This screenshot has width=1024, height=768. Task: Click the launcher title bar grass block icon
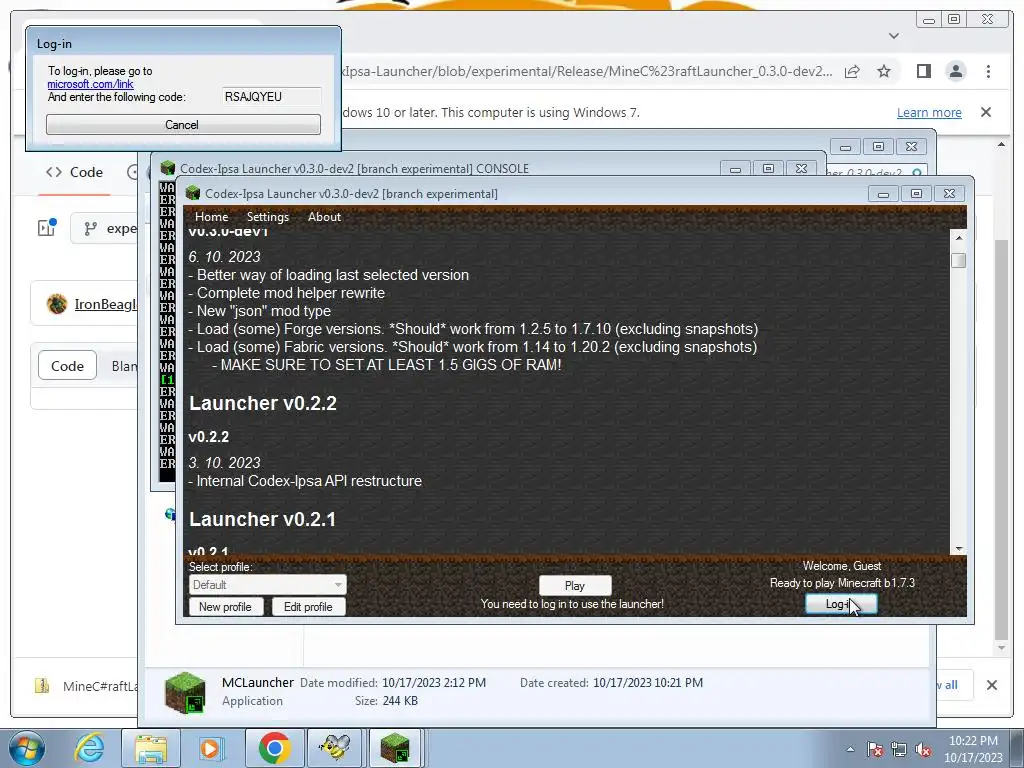[193, 193]
